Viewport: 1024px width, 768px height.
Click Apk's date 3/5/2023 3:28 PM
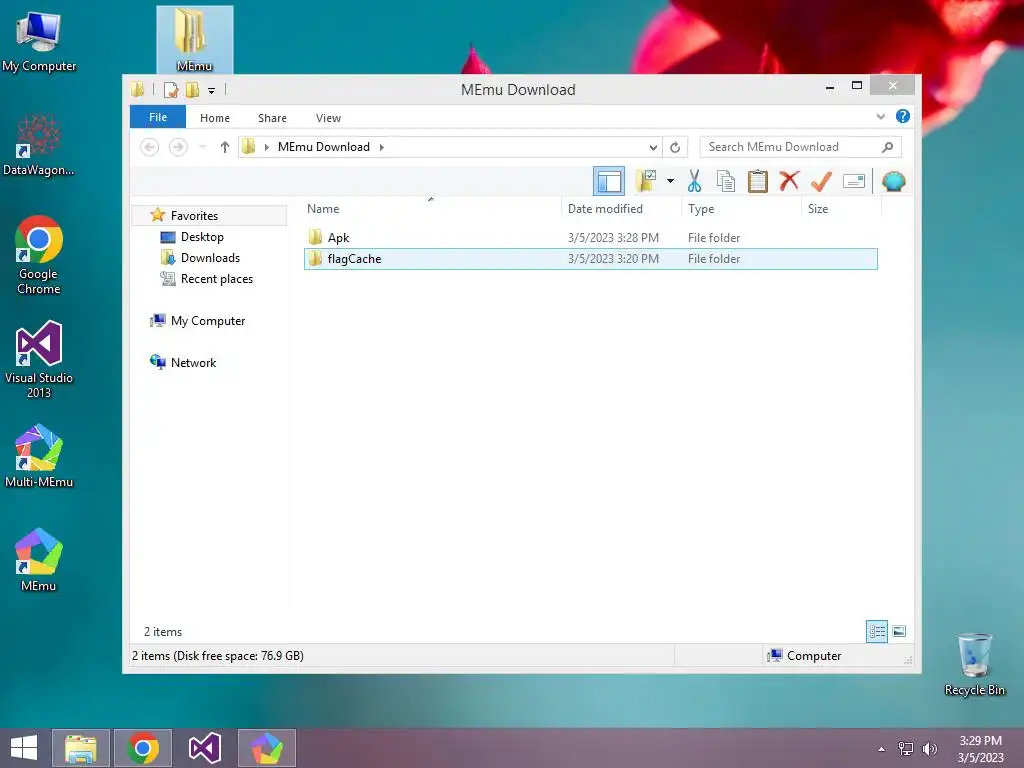pyautogui.click(x=613, y=238)
